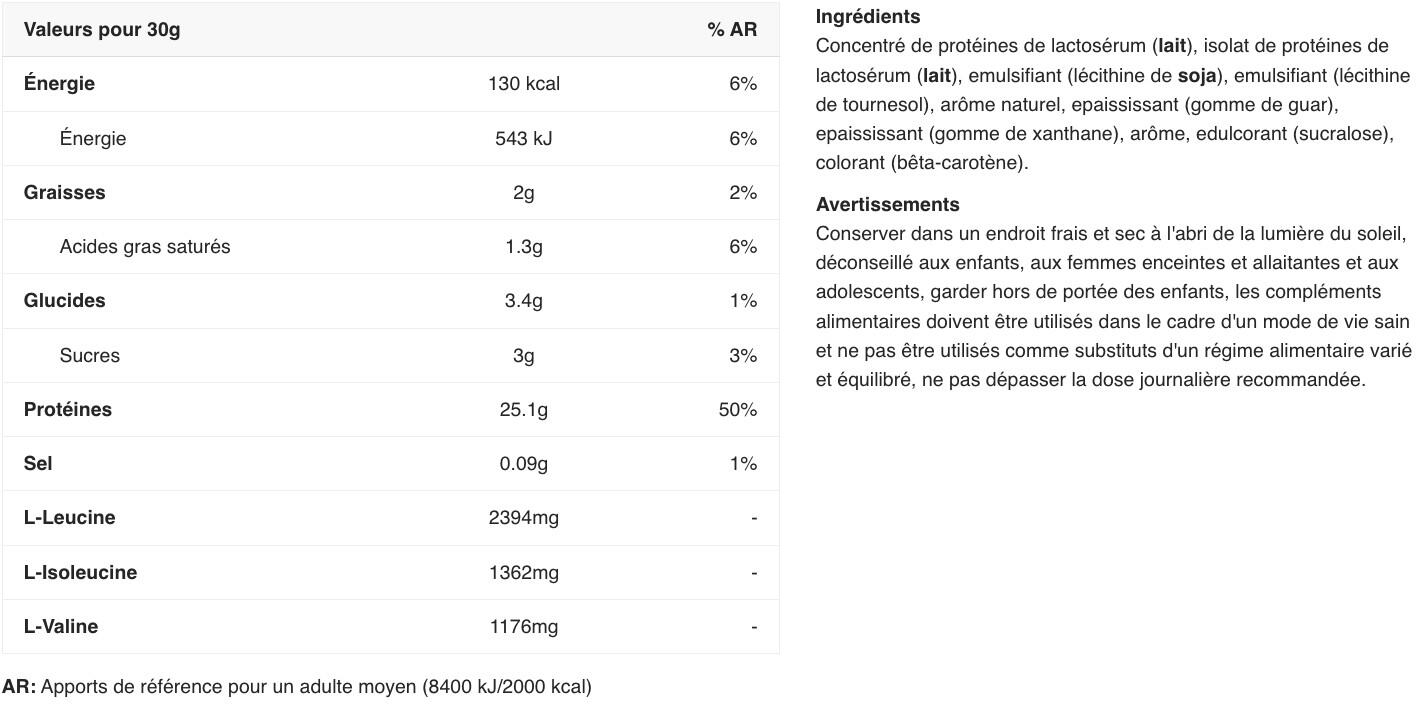Click the 'Sel' row label
The height and width of the screenshot is (706, 1426).
[x=38, y=463]
